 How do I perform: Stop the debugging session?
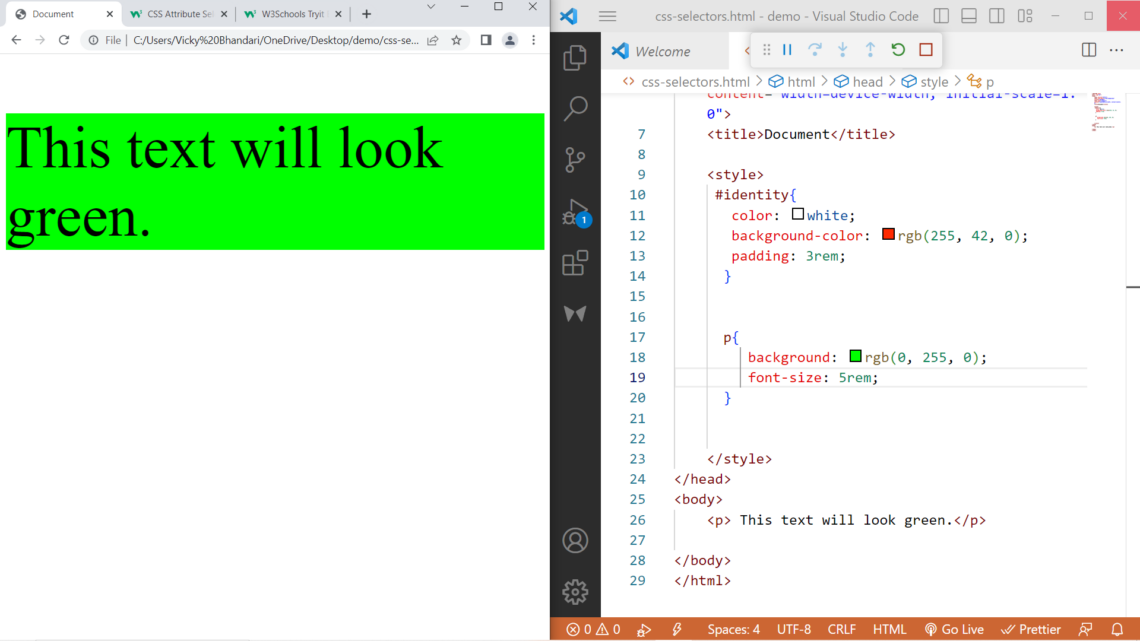[926, 50]
